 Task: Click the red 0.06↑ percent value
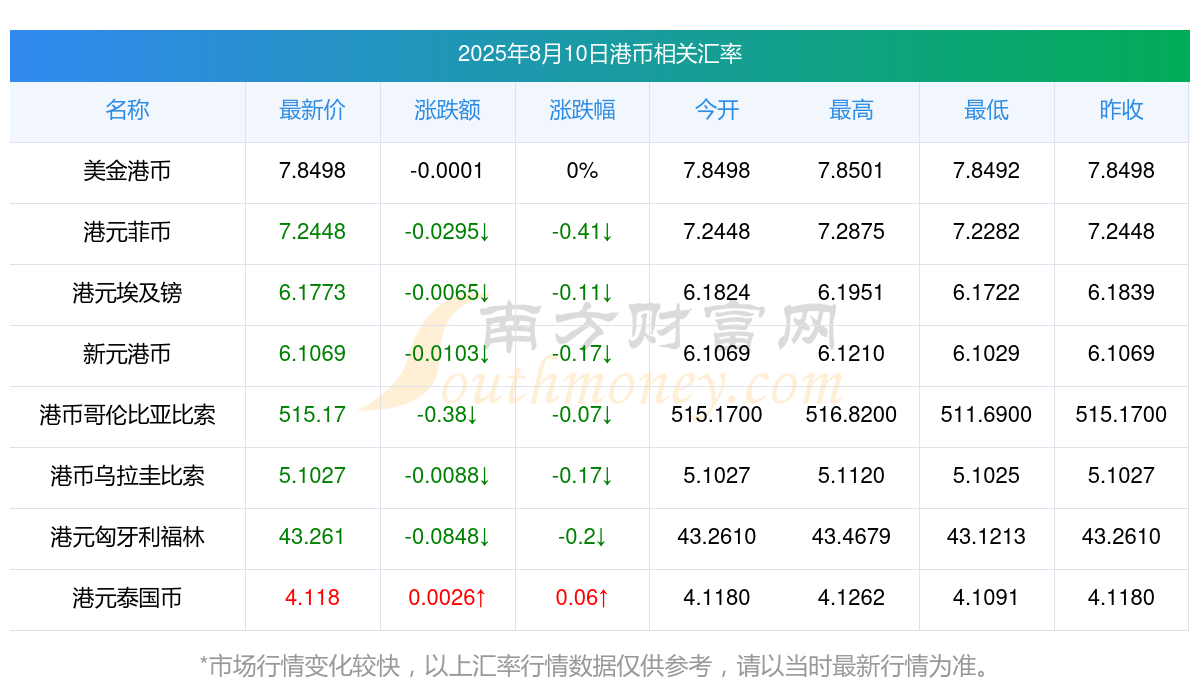pyautogui.click(x=582, y=598)
